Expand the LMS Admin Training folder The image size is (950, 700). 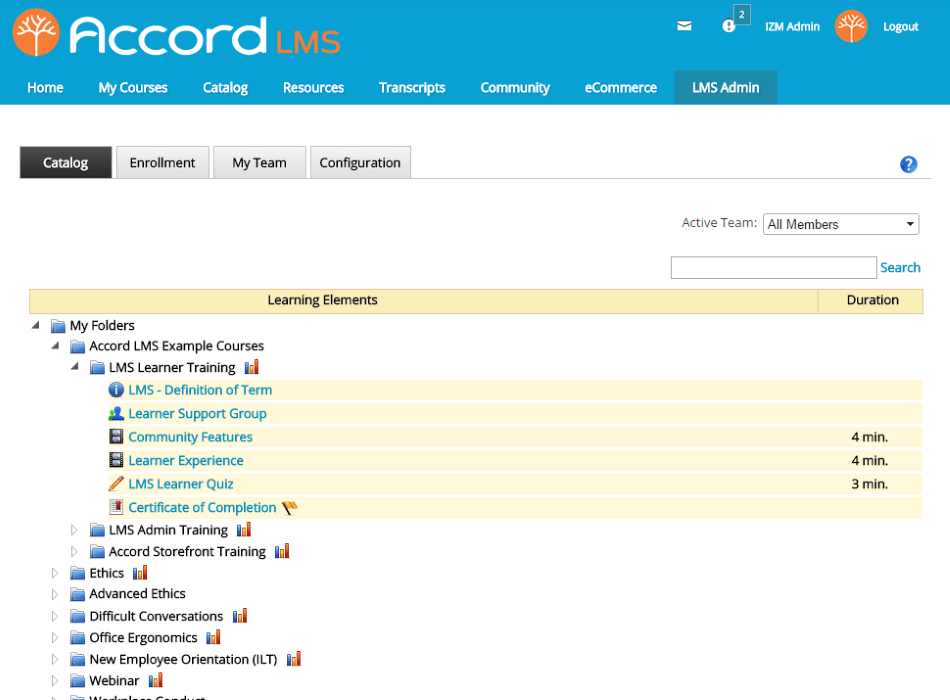(x=73, y=529)
